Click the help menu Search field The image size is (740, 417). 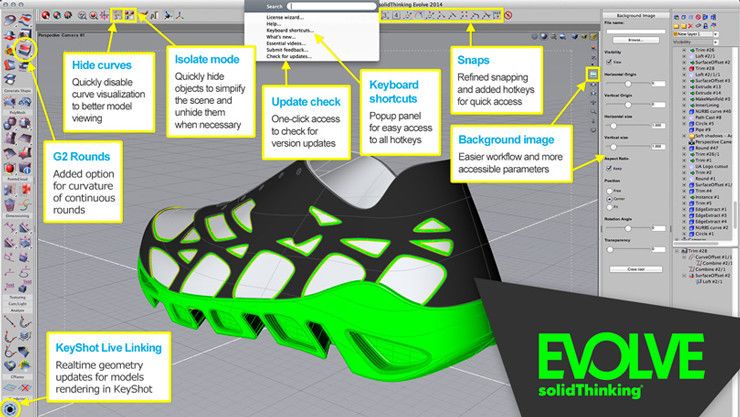pyautogui.click(x=332, y=7)
